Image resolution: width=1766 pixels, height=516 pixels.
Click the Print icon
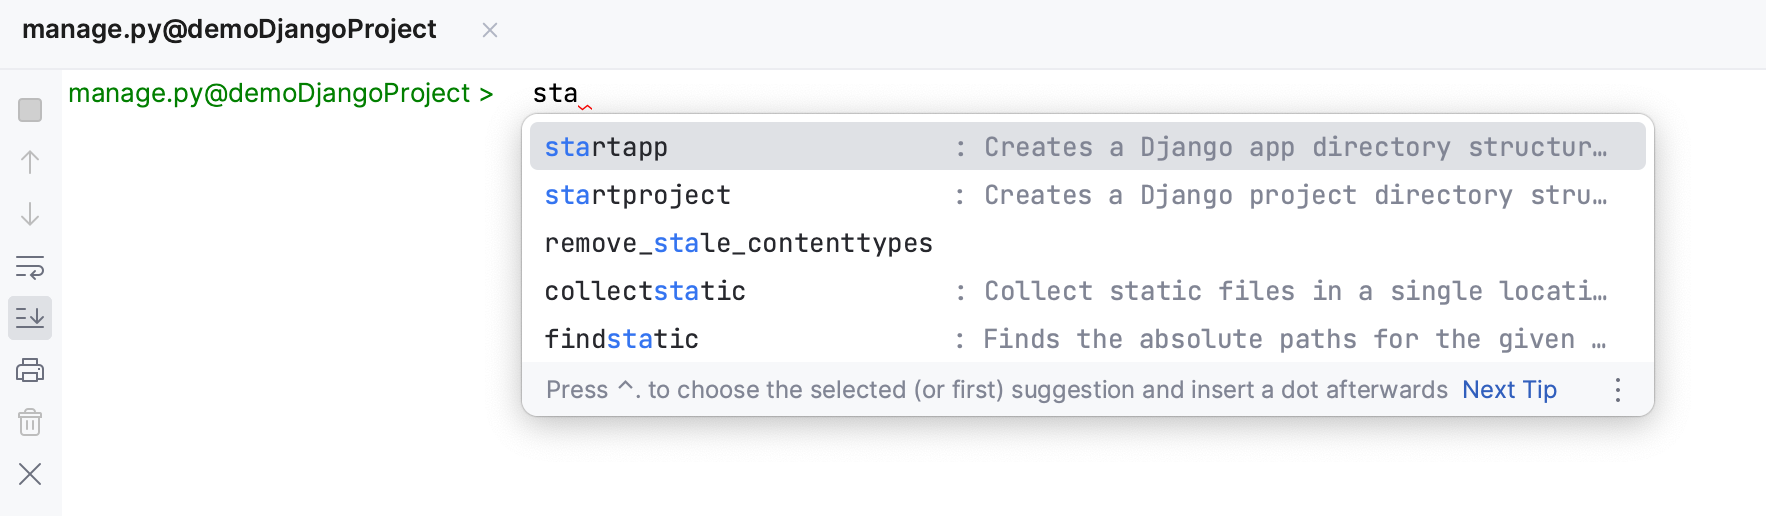[x=30, y=371]
